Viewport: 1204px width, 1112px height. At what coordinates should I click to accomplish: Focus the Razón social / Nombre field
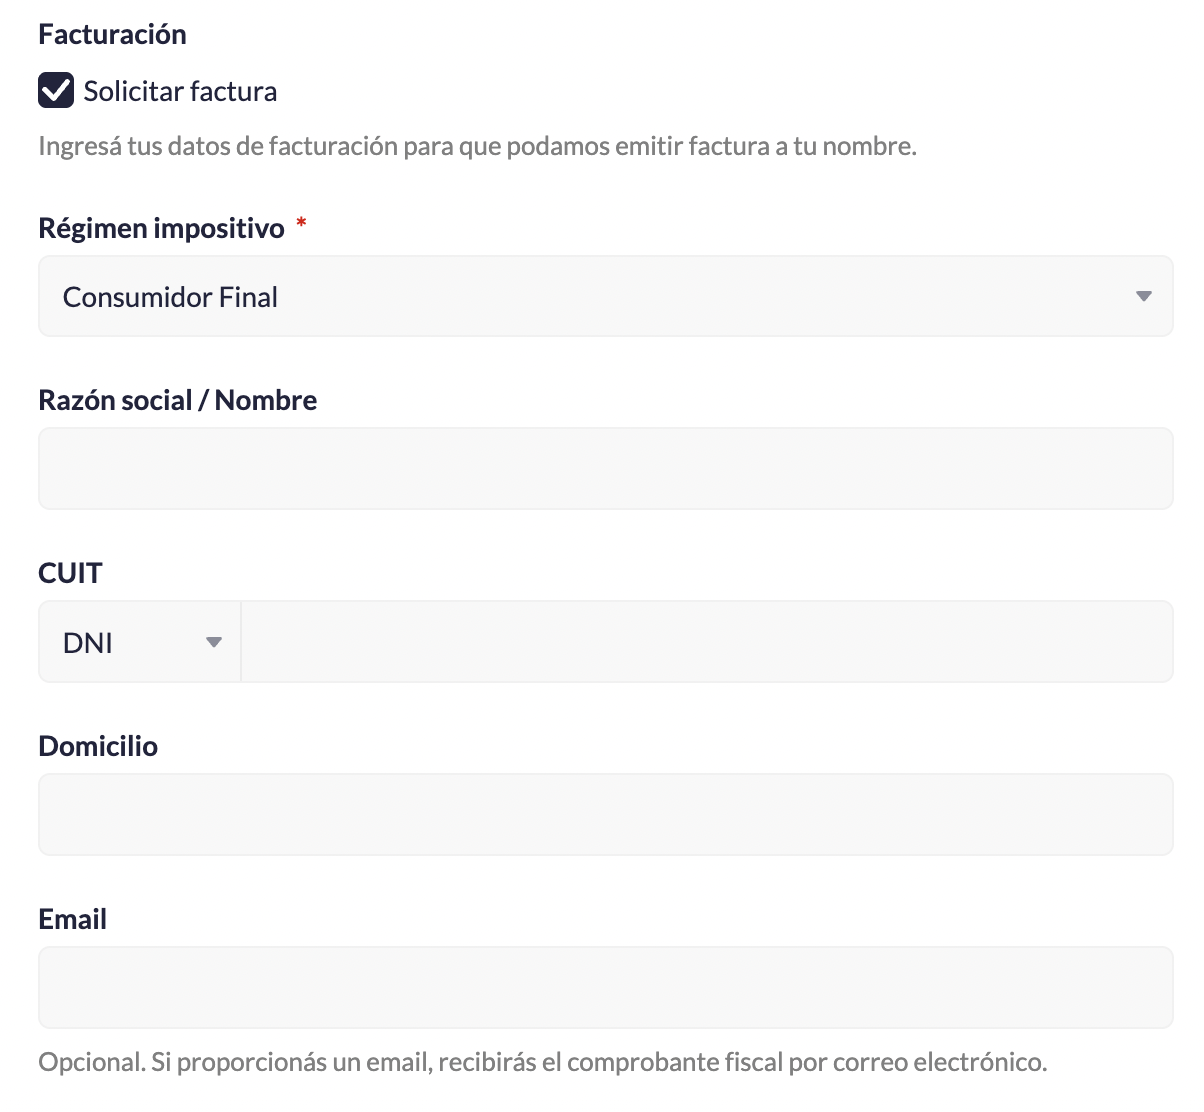(604, 469)
